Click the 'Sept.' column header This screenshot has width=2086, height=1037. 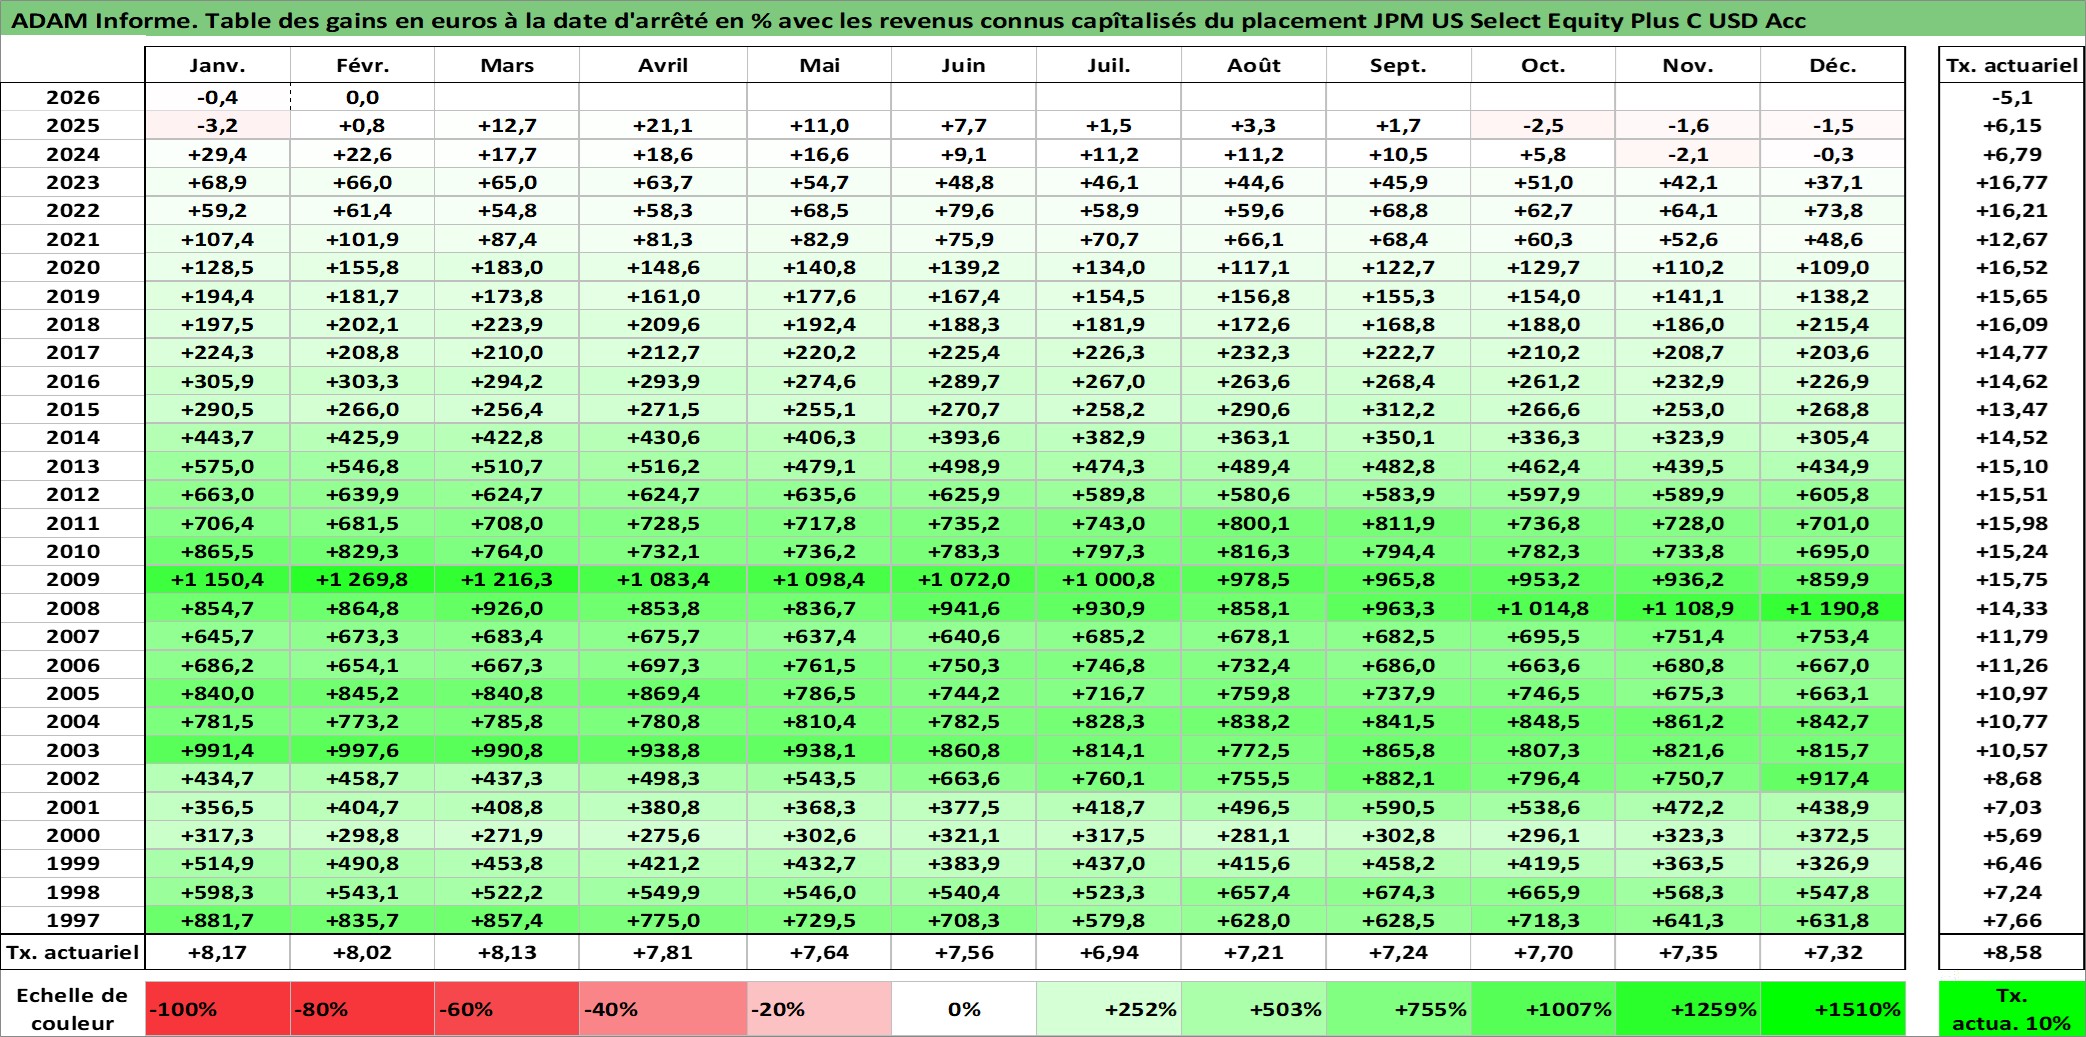(1399, 65)
